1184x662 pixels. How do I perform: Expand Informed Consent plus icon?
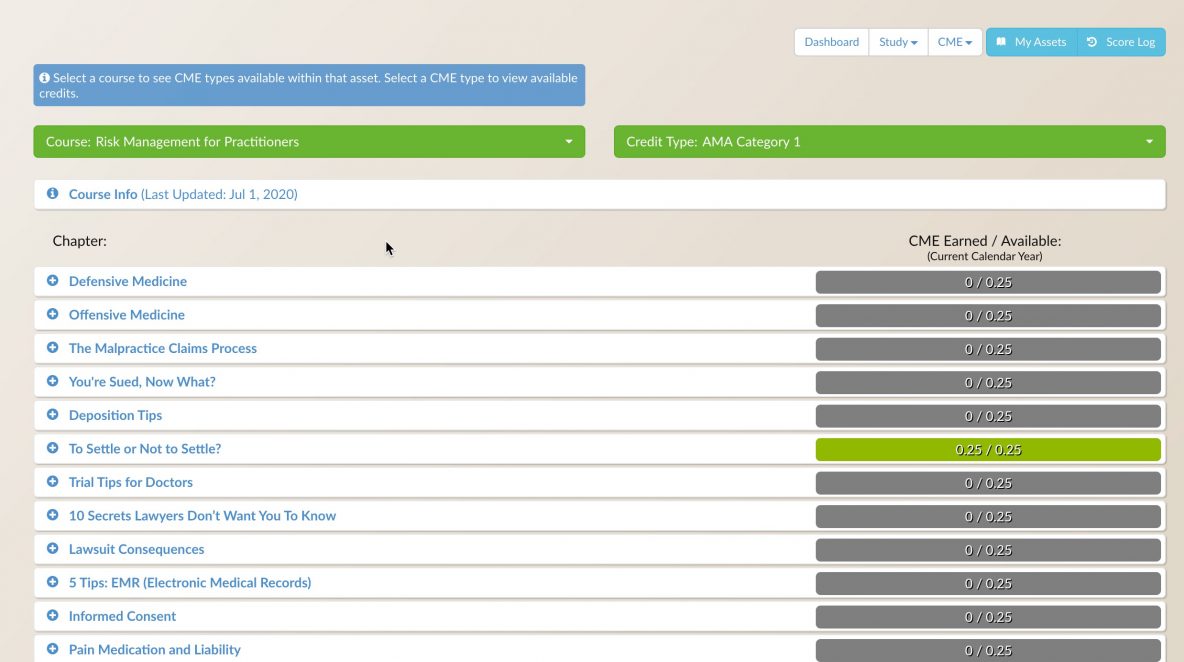pos(52,615)
